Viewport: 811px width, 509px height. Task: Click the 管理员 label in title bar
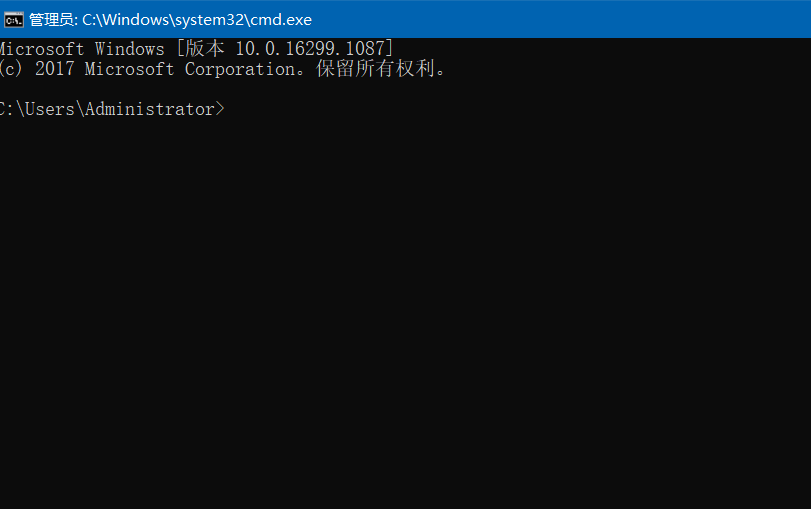point(52,19)
